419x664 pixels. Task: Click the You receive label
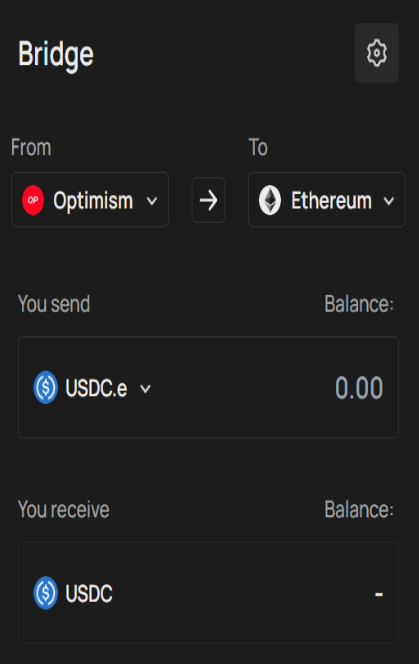coord(64,509)
